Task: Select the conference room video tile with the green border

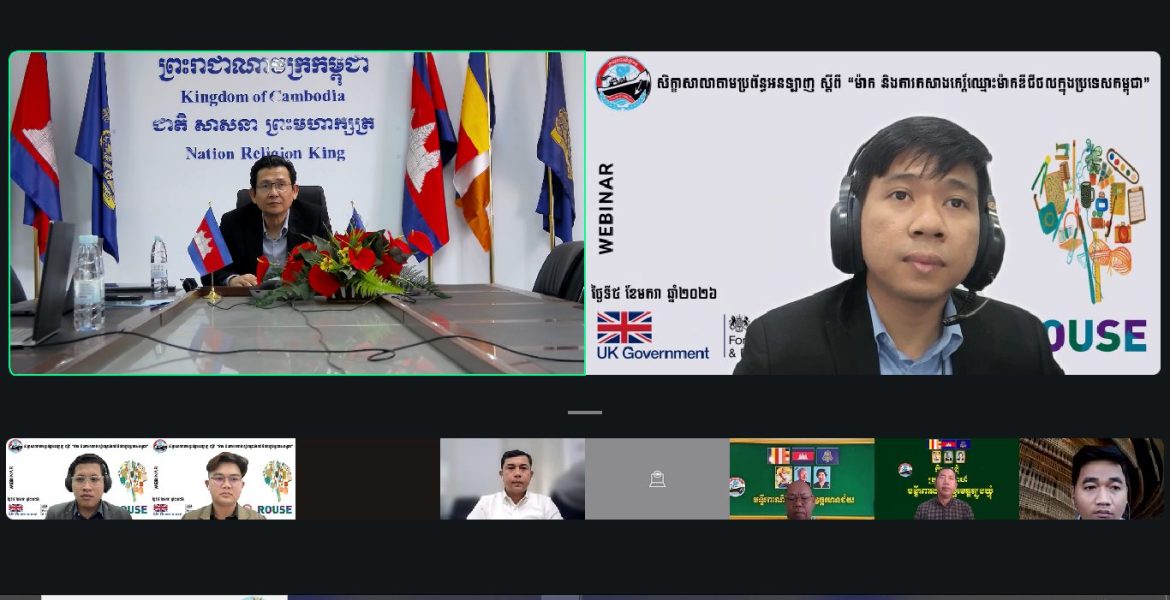Action: (x=297, y=213)
